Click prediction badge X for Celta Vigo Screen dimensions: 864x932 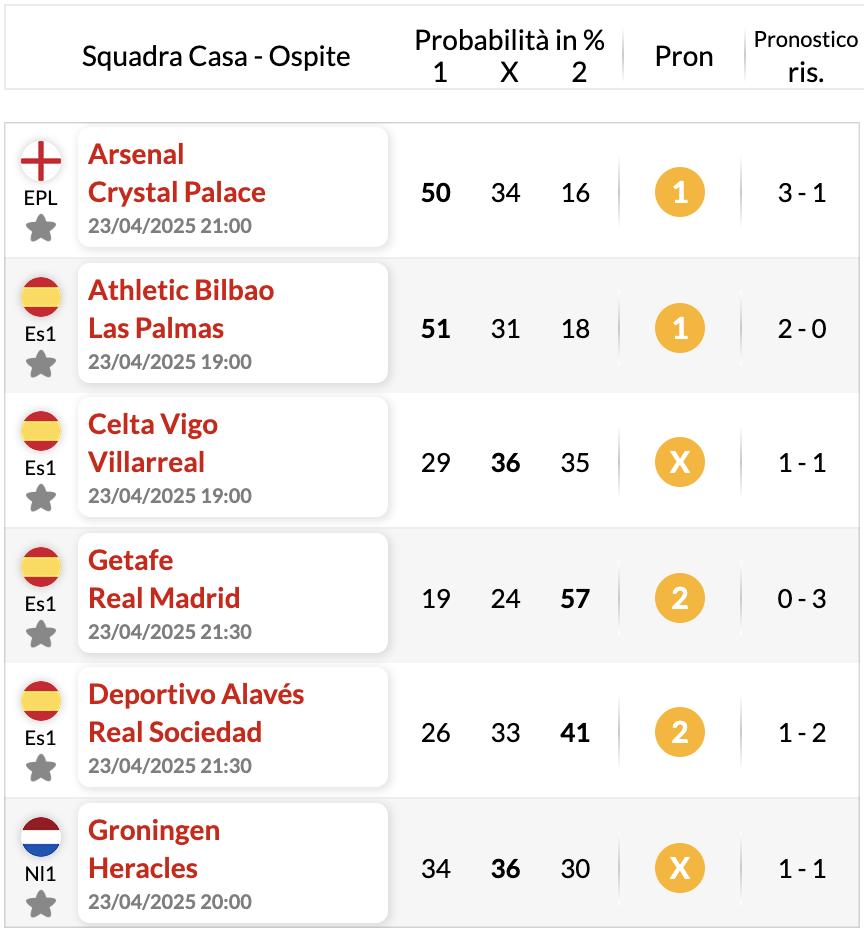tap(680, 462)
